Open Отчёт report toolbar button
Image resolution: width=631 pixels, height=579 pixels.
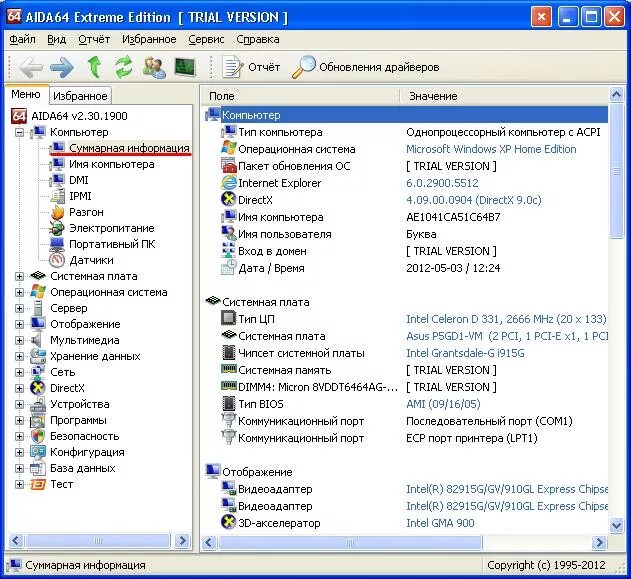pos(251,67)
